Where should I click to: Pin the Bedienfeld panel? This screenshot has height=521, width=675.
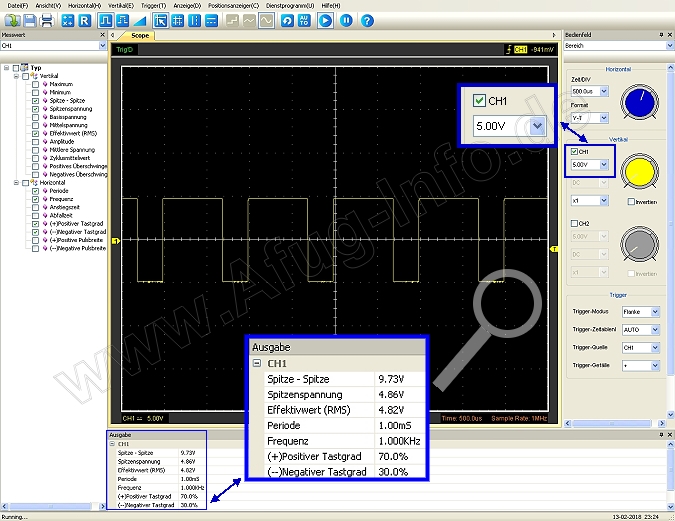point(661,34)
